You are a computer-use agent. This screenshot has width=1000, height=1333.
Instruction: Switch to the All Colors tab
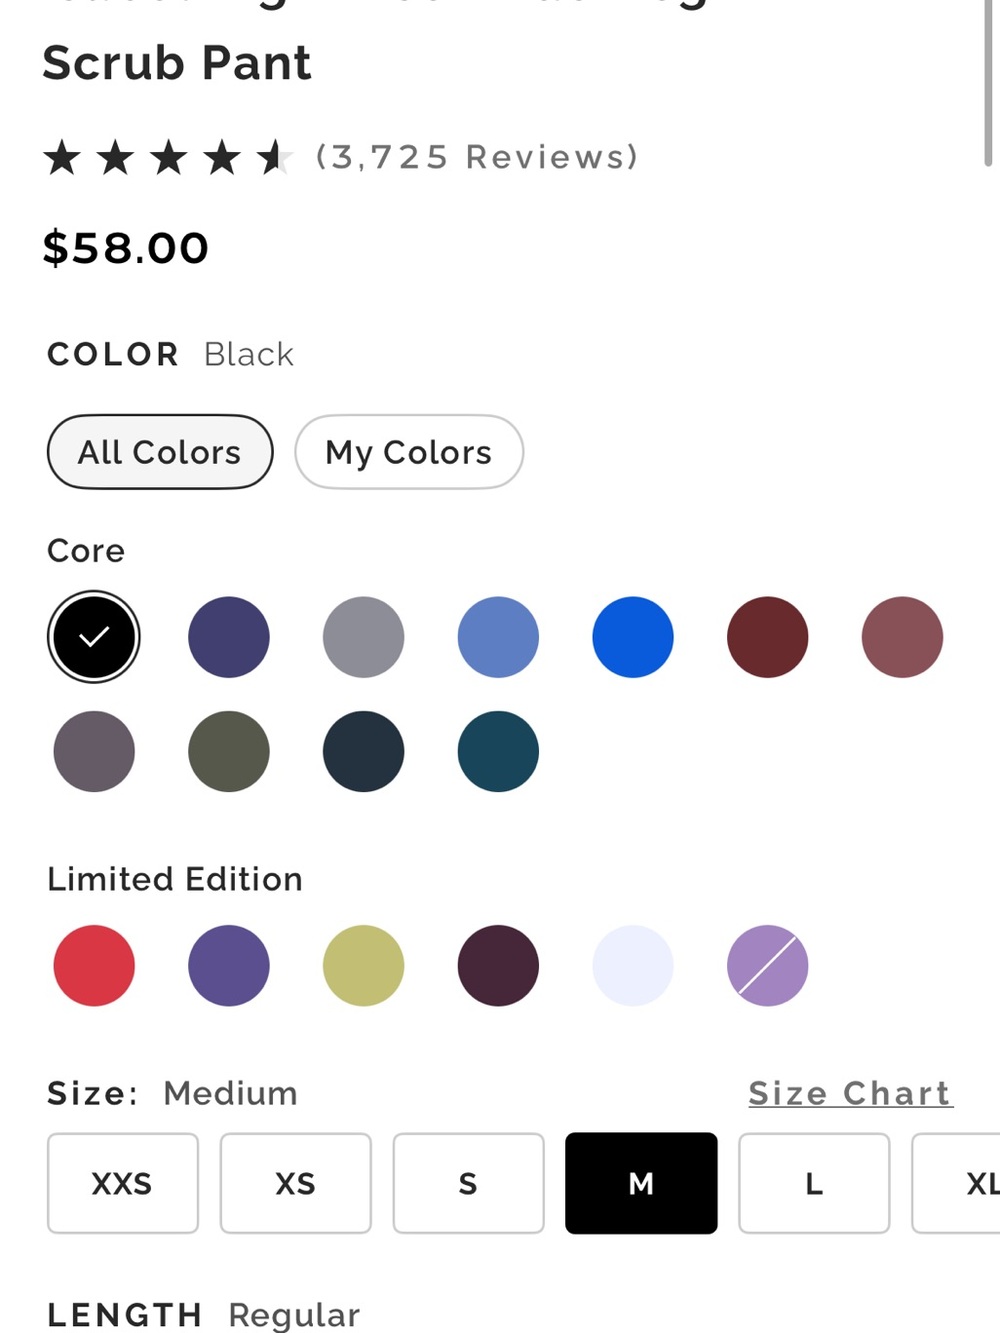coord(160,452)
